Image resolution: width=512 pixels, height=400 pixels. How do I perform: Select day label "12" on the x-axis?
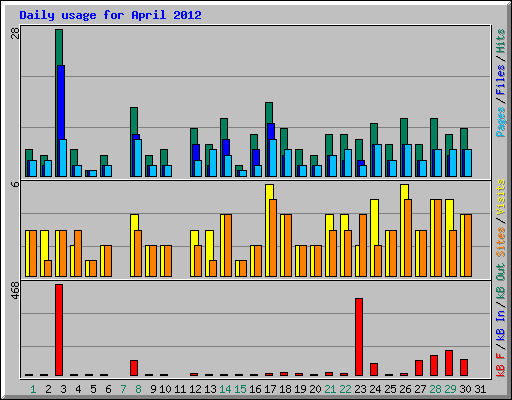pyautogui.click(x=195, y=389)
